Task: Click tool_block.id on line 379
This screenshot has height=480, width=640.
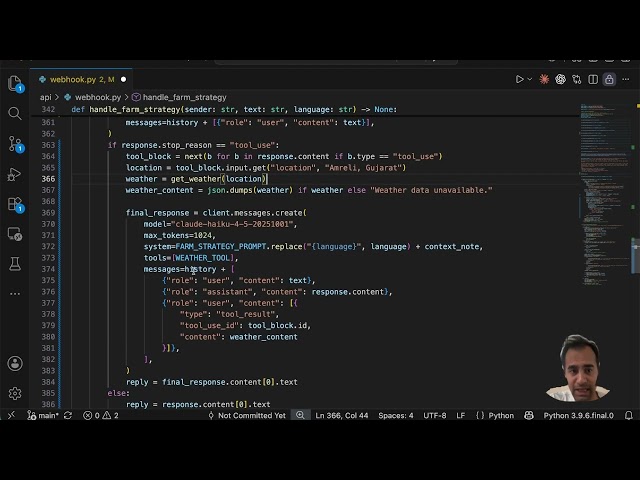Action: [x=278, y=325]
